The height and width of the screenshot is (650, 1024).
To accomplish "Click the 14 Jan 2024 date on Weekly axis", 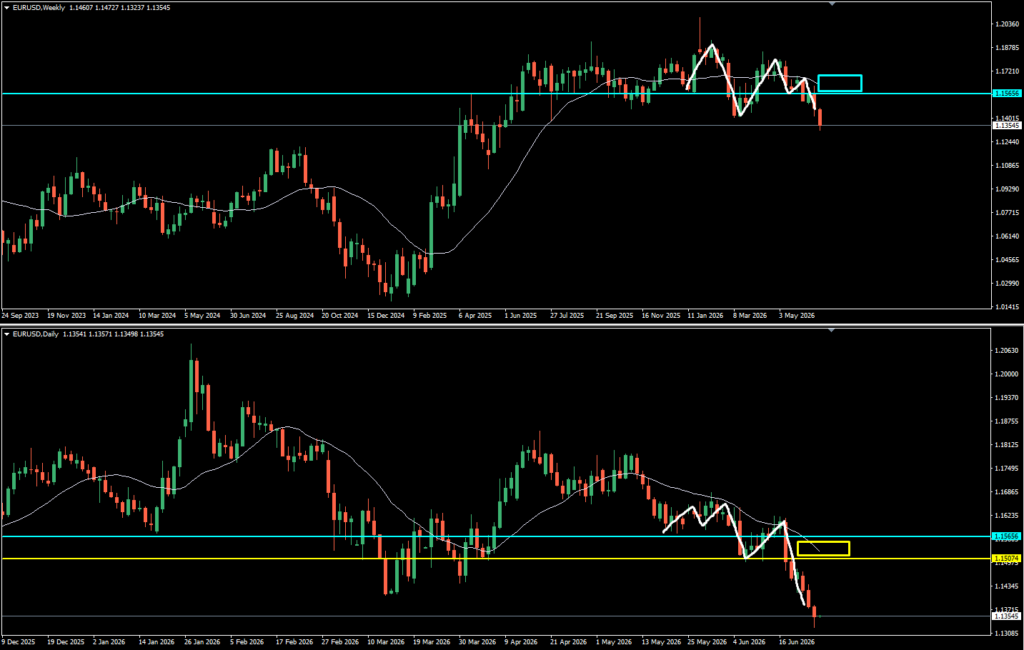I will tap(110, 316).
